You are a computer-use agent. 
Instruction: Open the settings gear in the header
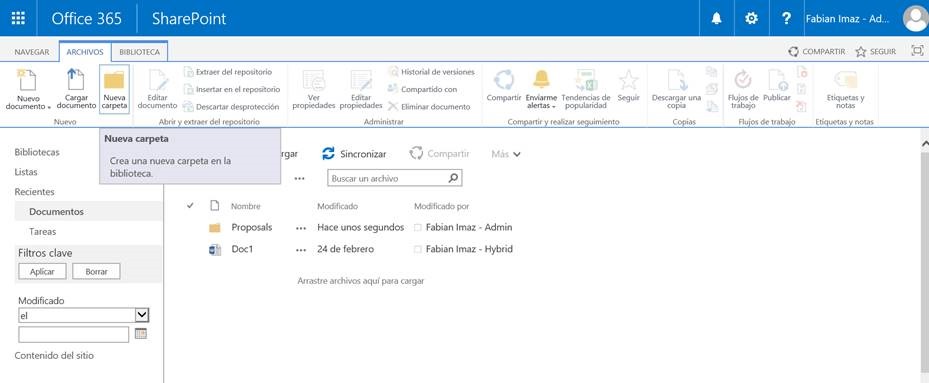point(751,18)
